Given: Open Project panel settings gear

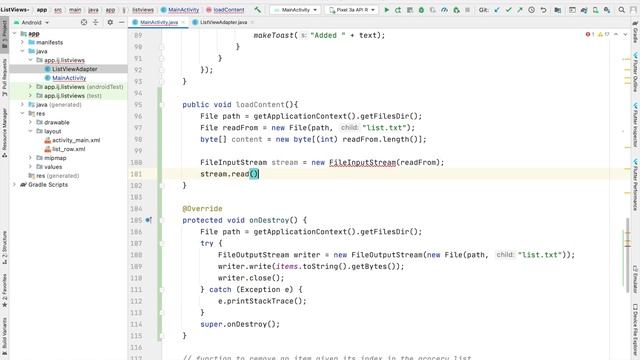Looking at the screenshot, I should pos(110,22).
